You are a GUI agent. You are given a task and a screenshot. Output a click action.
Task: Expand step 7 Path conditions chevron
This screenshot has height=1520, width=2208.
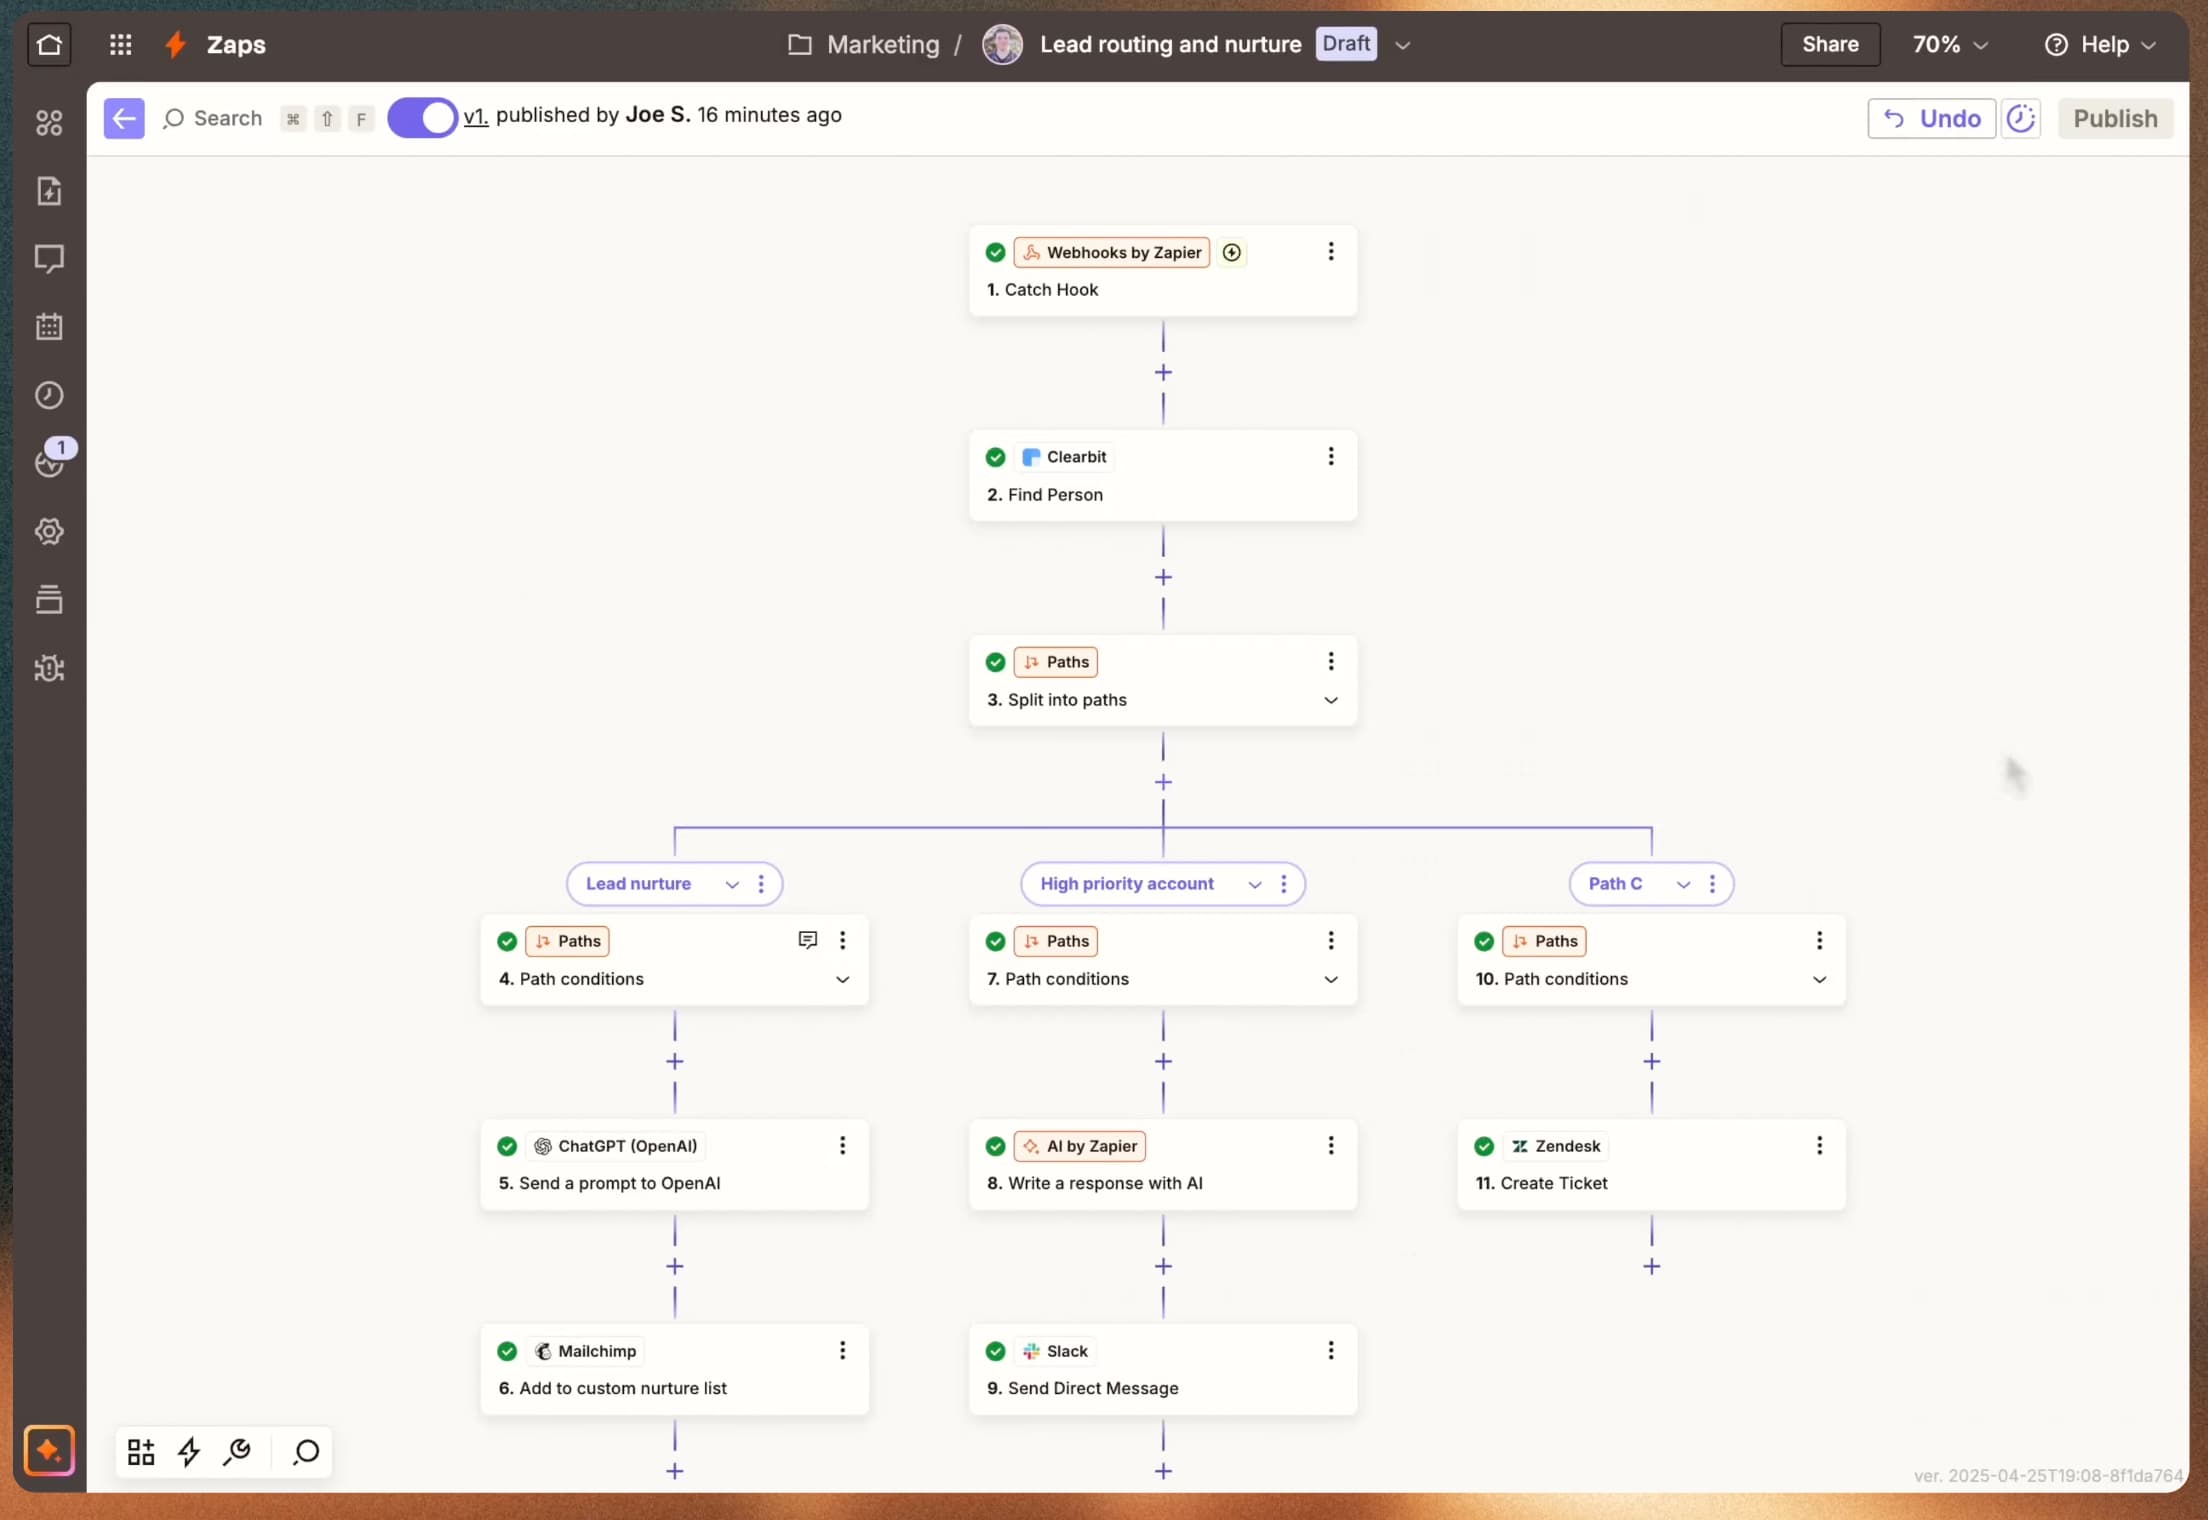pyautogui.click(x=1331, y=979)
